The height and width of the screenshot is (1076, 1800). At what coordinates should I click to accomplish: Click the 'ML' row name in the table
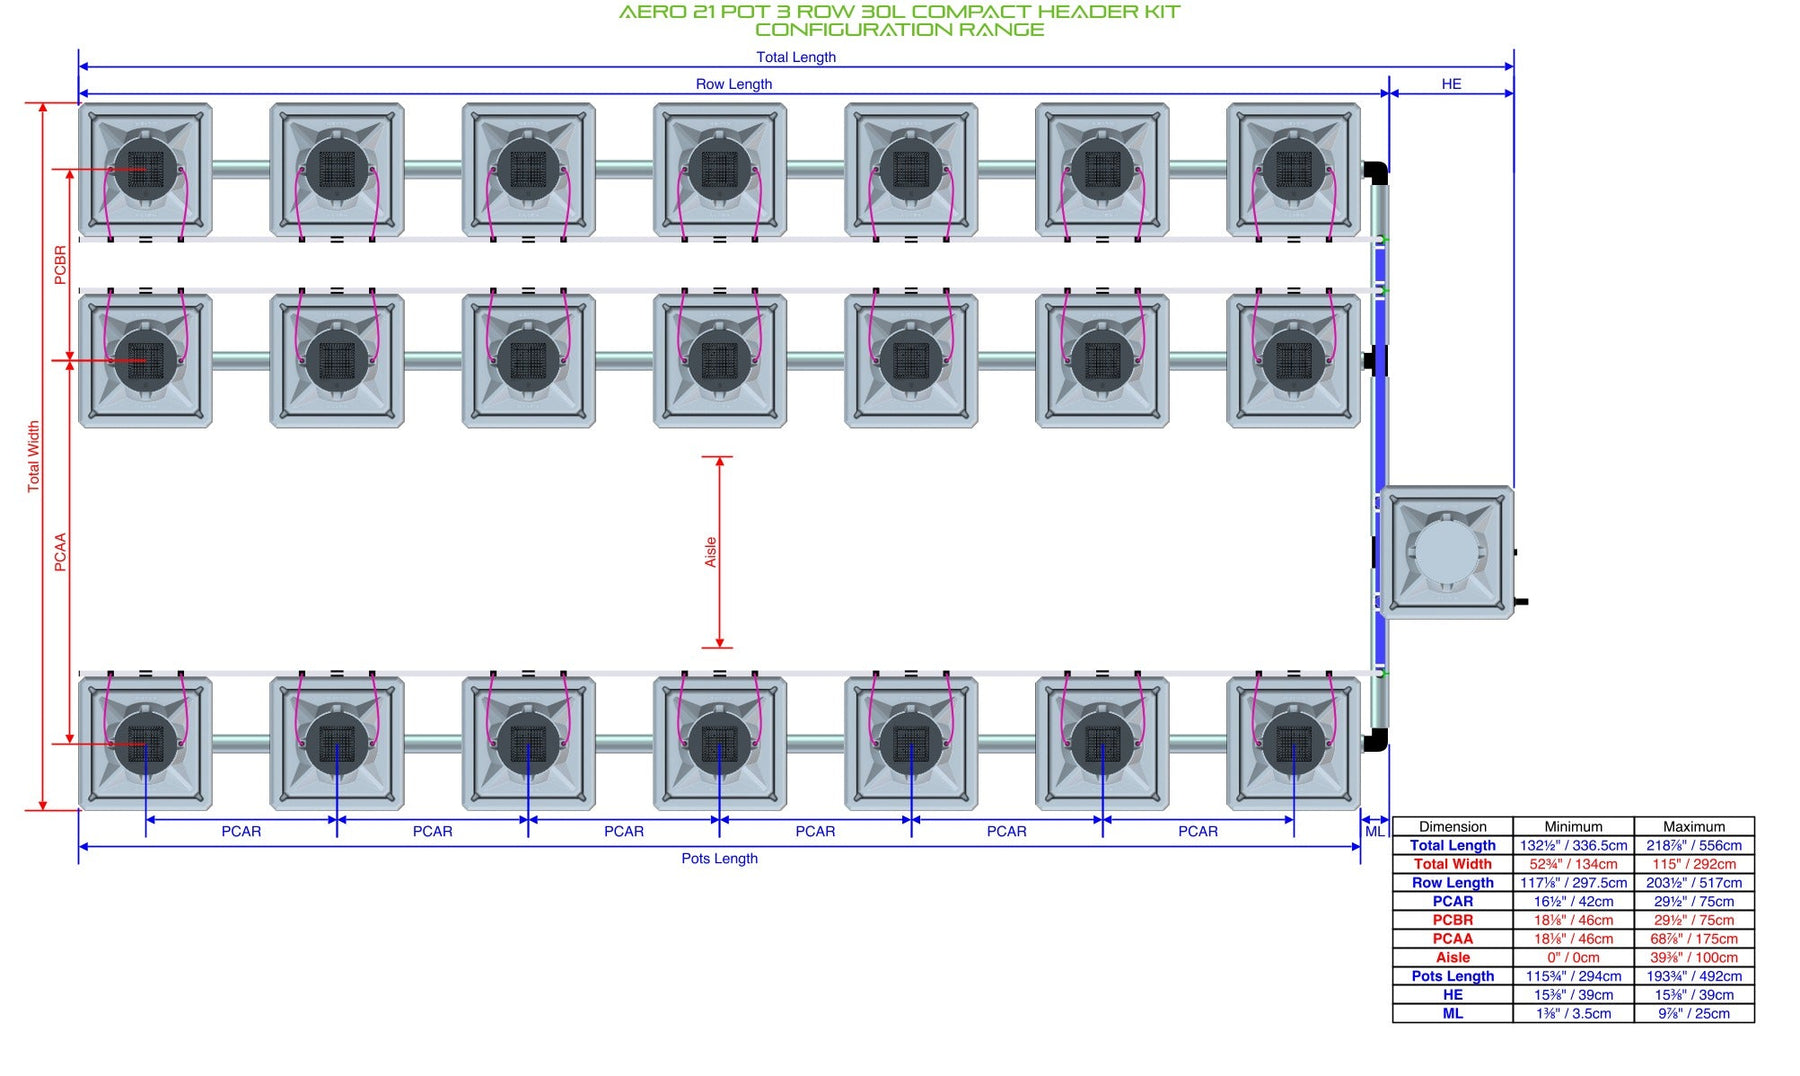(1452, 1013)
